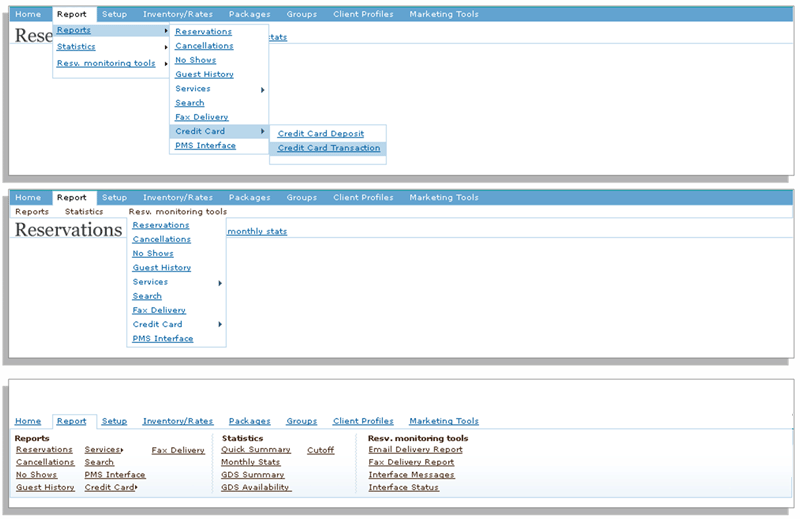
Task: Open the GDS Availability link
Action: coord(255,488)
